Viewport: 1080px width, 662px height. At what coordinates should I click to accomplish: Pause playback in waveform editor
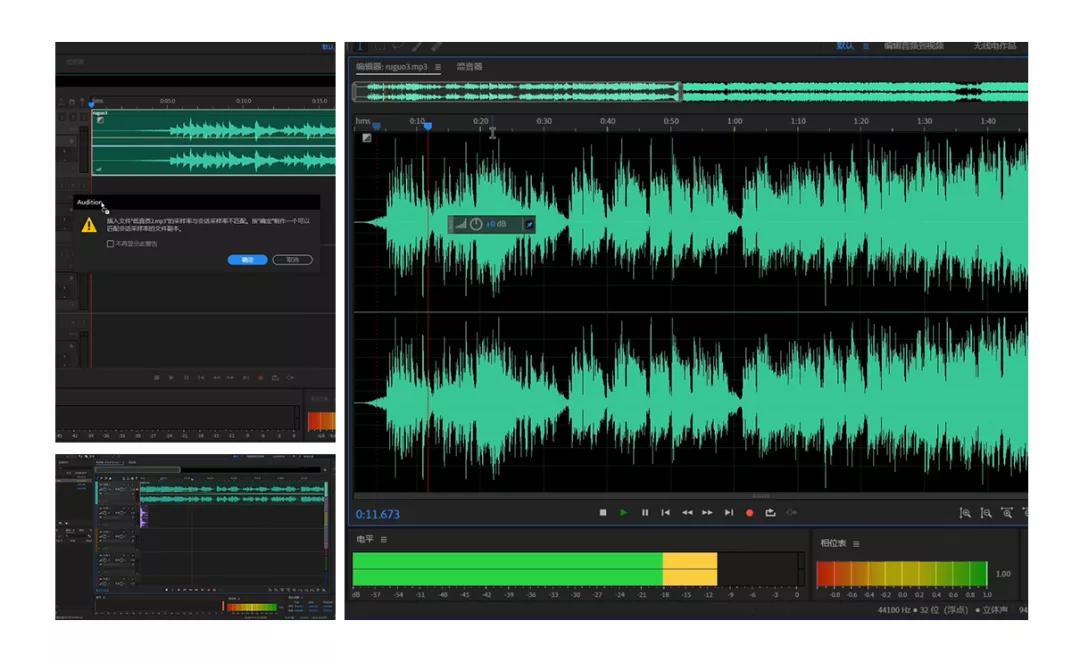click(x=645, y=513)
